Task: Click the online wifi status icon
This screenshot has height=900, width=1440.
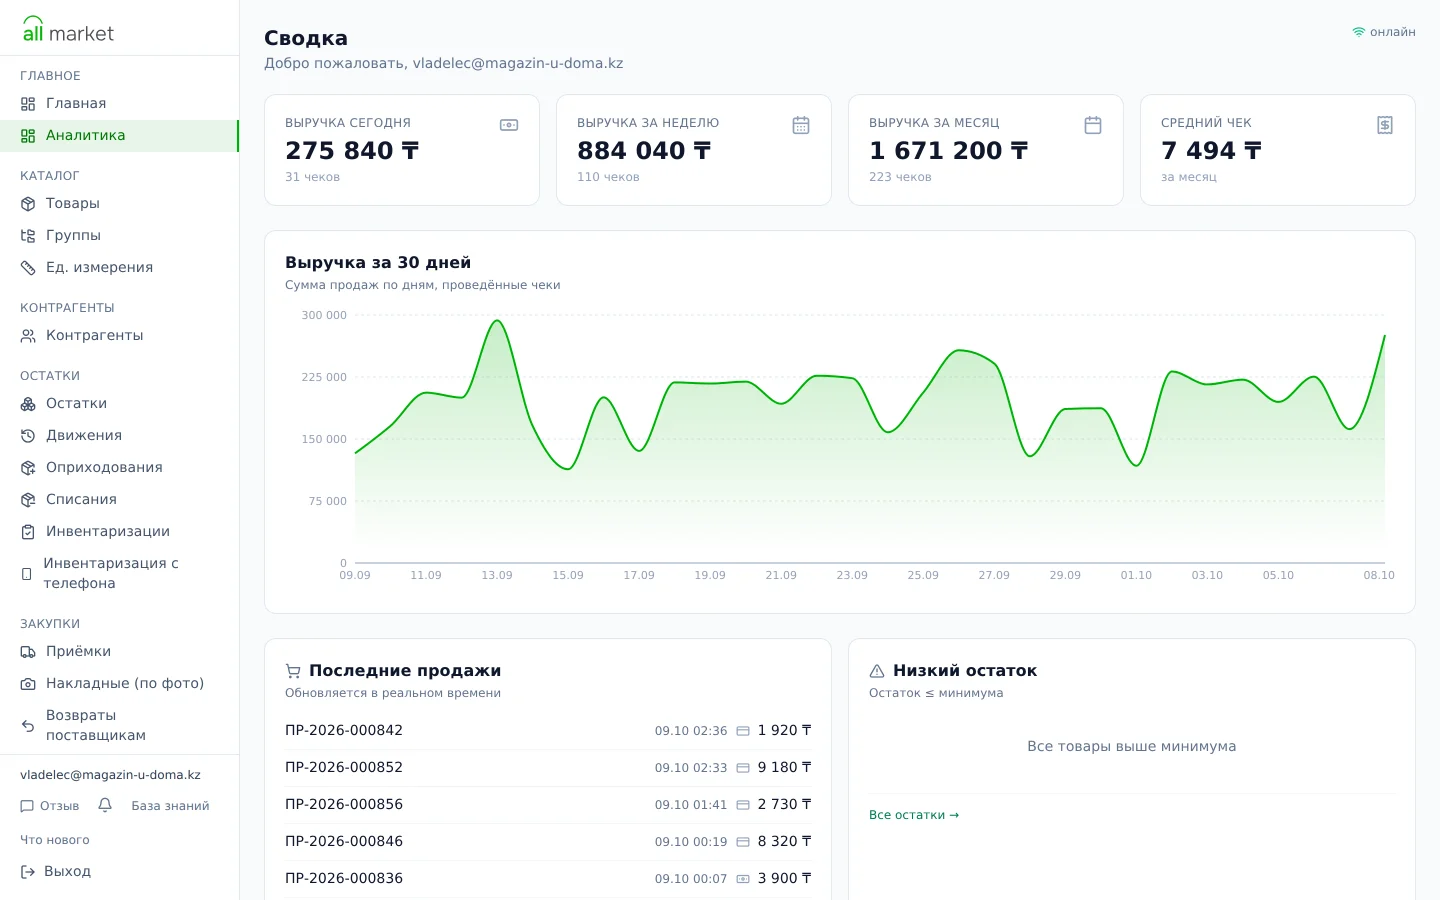Action: click(1359, 32)
